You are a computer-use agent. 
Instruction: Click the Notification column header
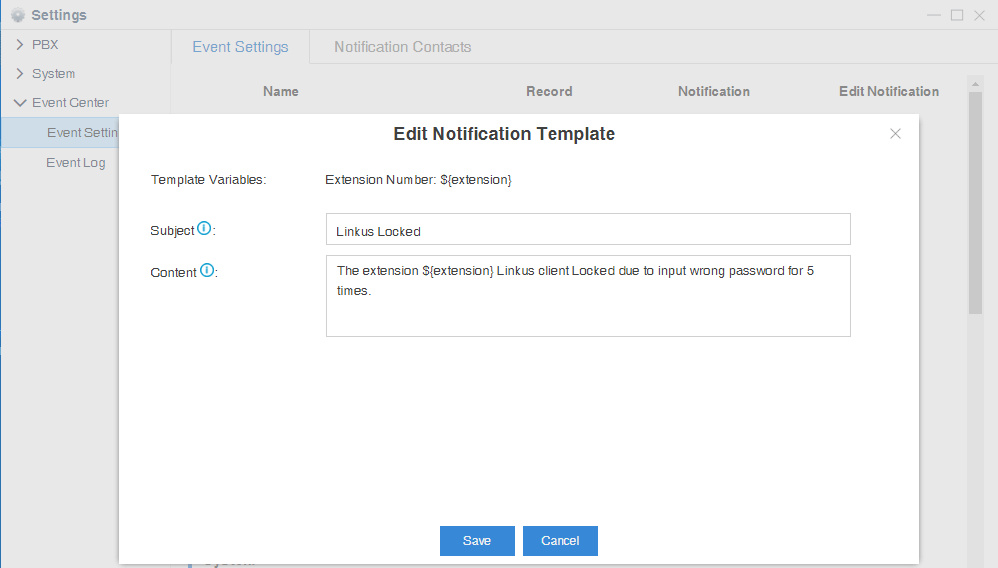[x=713, y=92]
